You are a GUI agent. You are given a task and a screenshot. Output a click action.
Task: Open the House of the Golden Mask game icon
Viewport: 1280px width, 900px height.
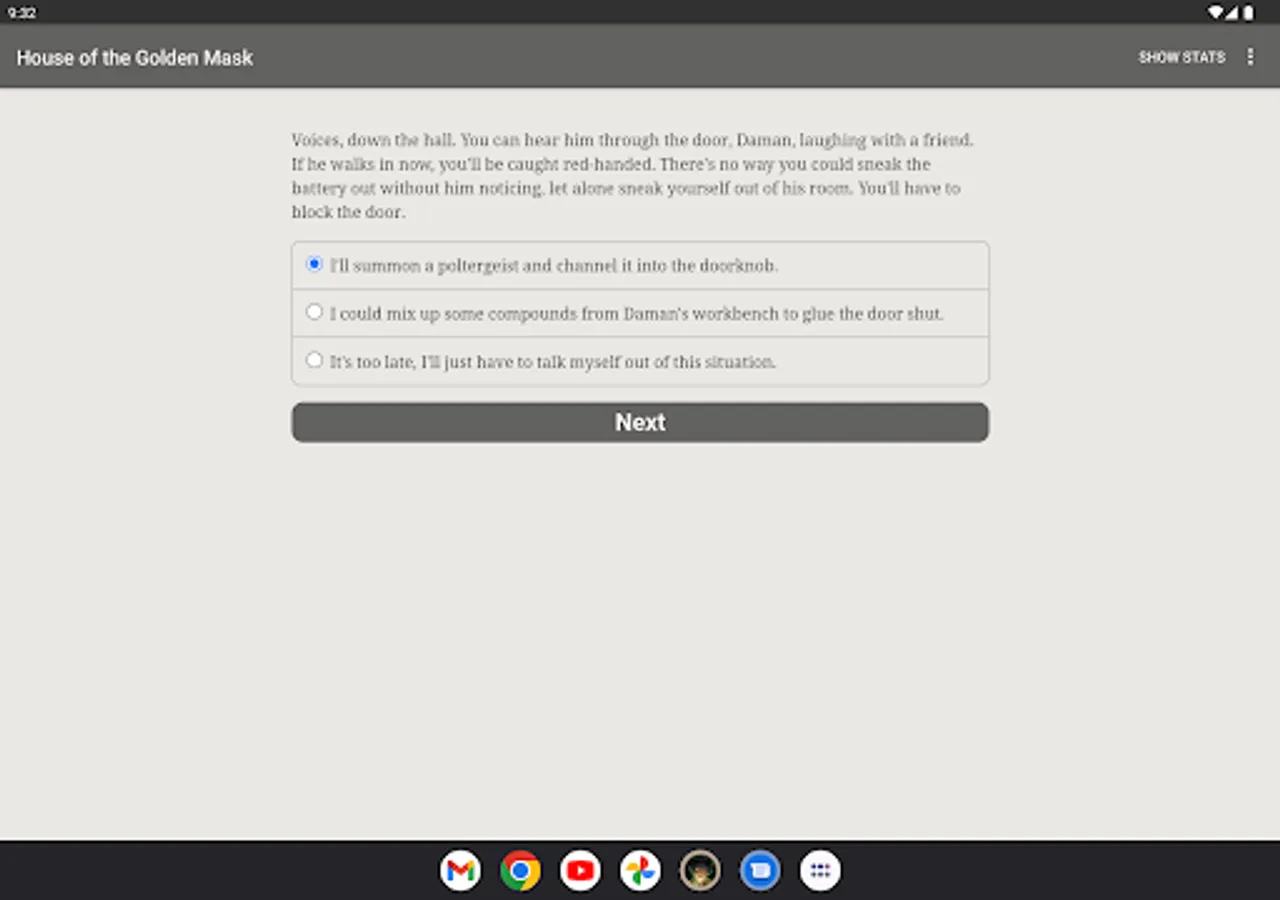[700, 870]
